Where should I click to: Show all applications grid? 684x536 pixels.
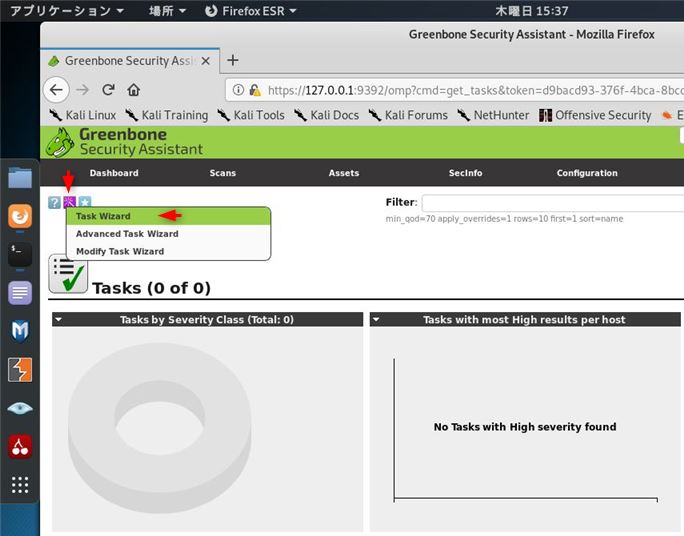click(x=20, y=485)
